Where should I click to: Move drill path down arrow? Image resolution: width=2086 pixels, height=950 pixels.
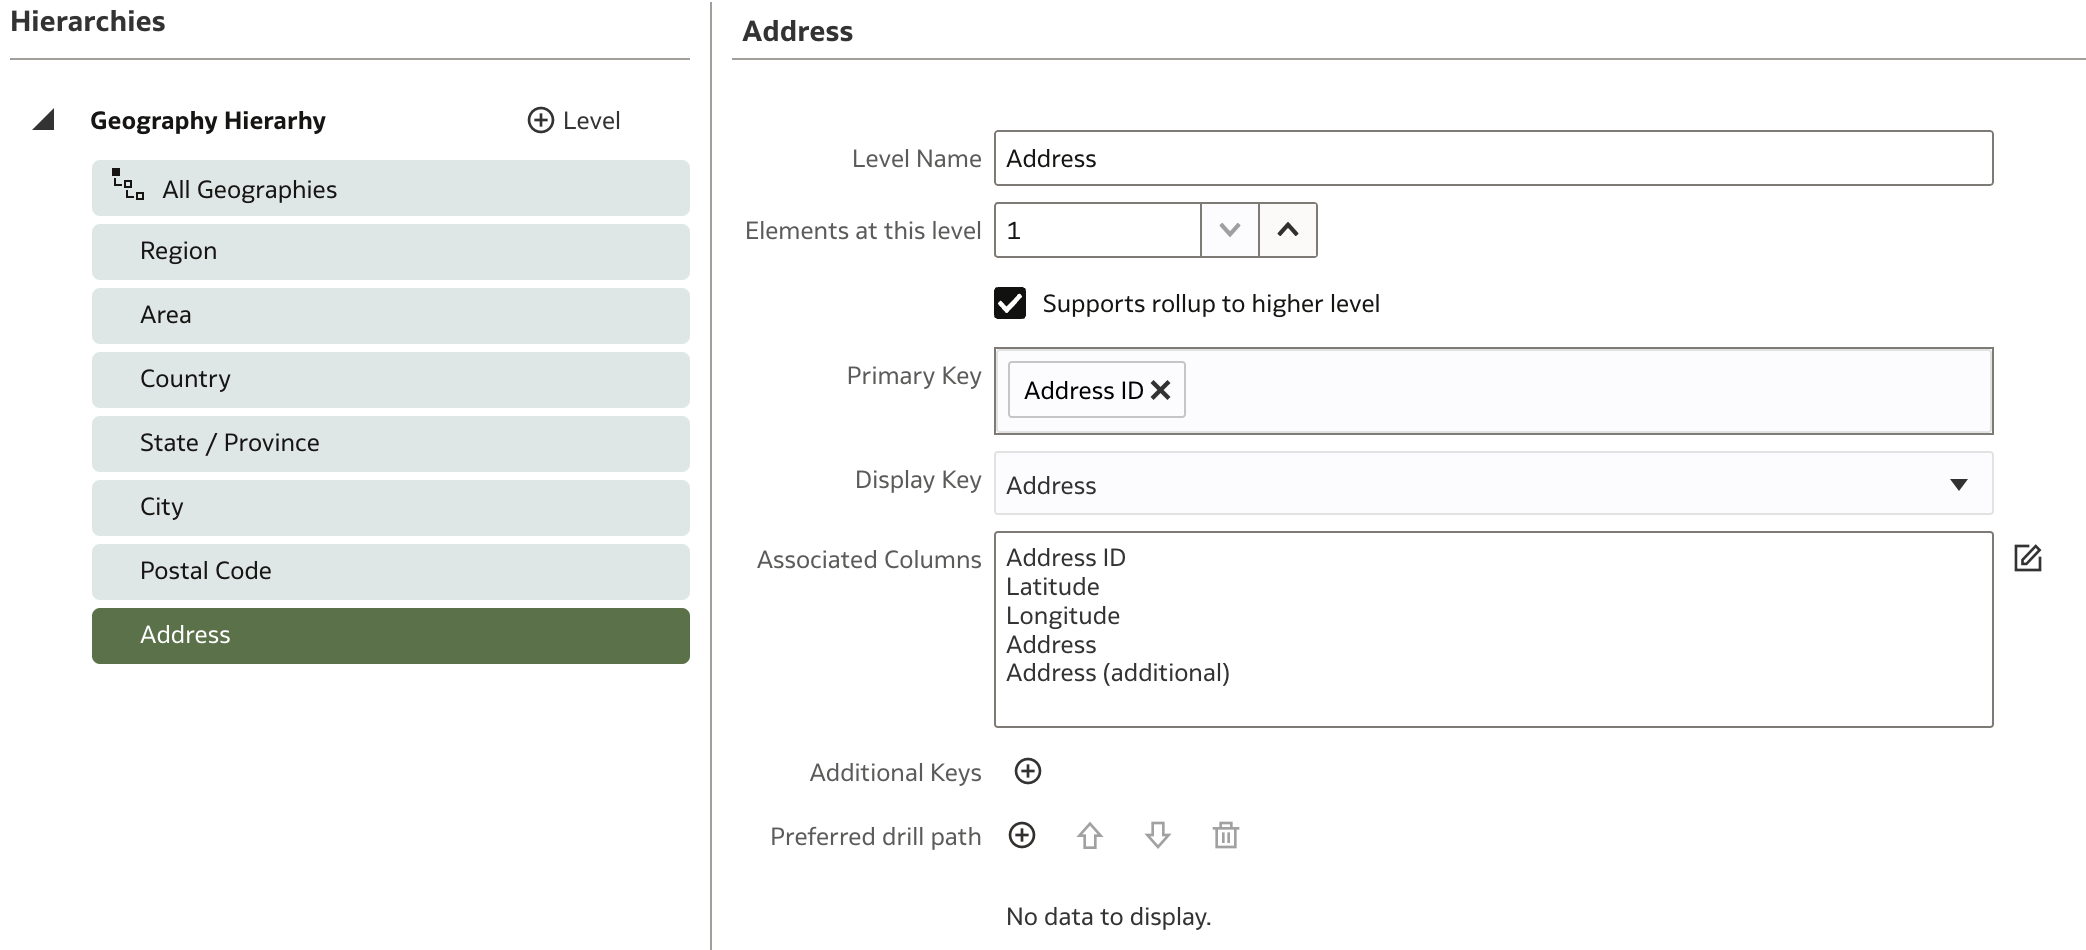[x=1158, y=835]
